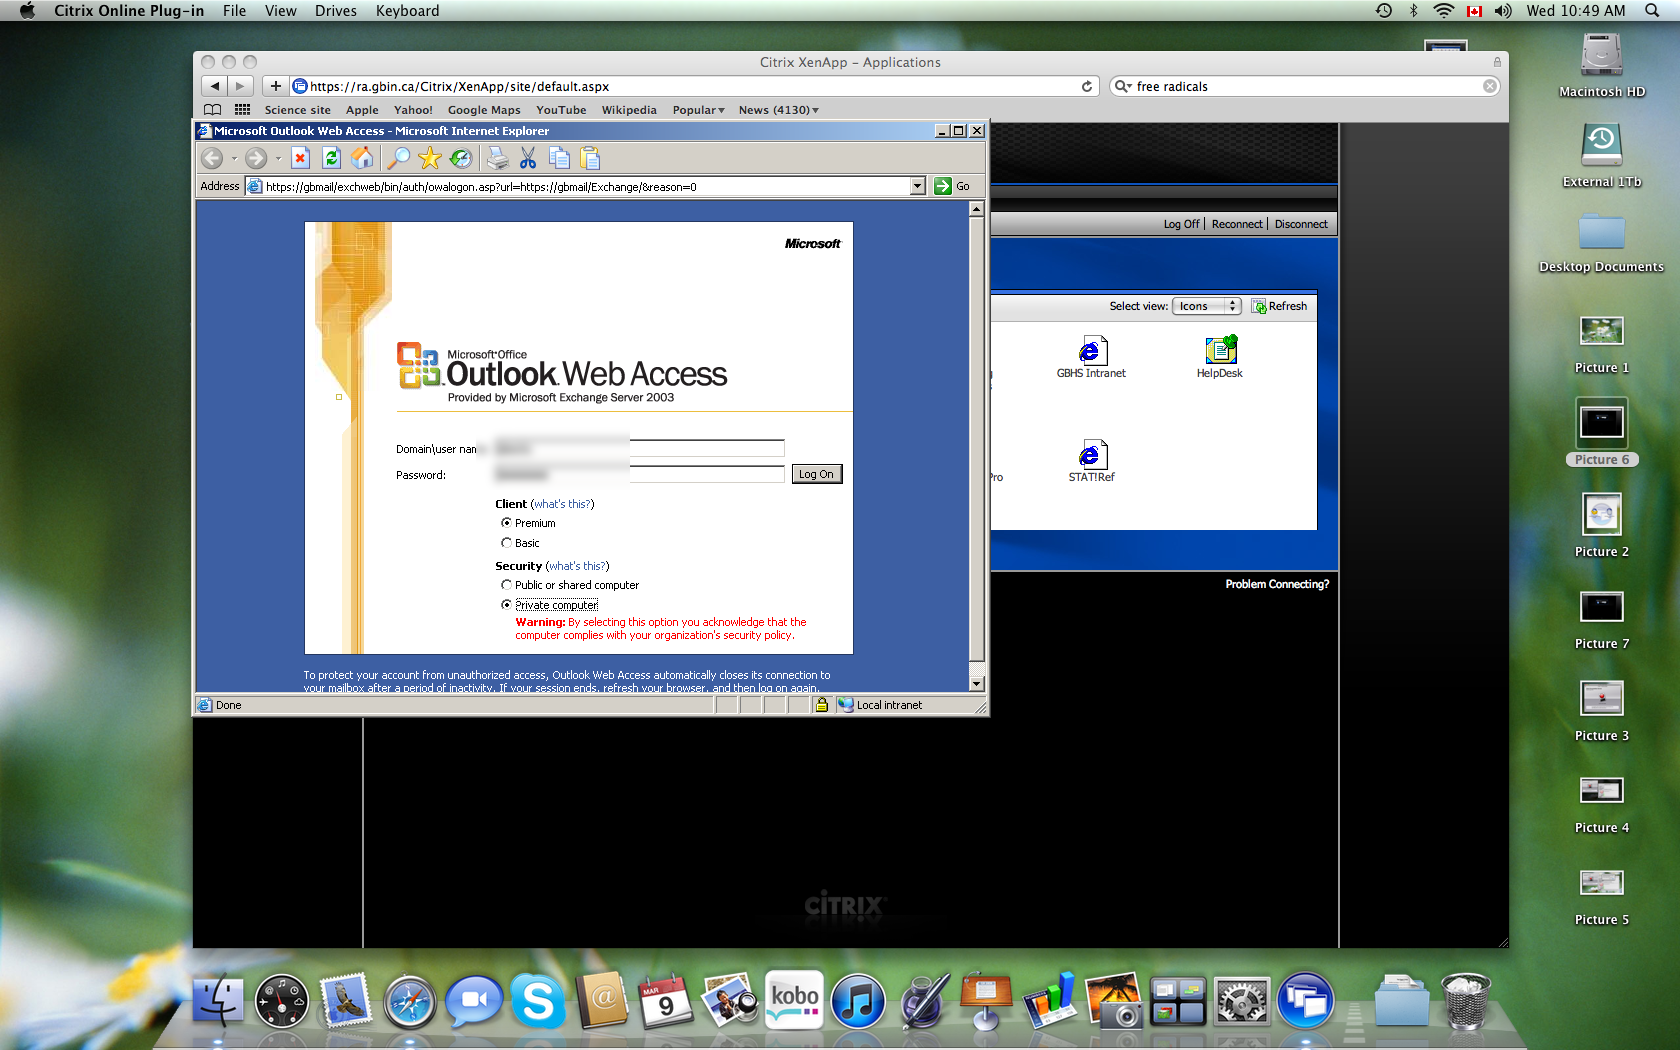Open the Select view Icons dropdown
Screen dimensions: 1680x1050
[x=1207, y=306]
